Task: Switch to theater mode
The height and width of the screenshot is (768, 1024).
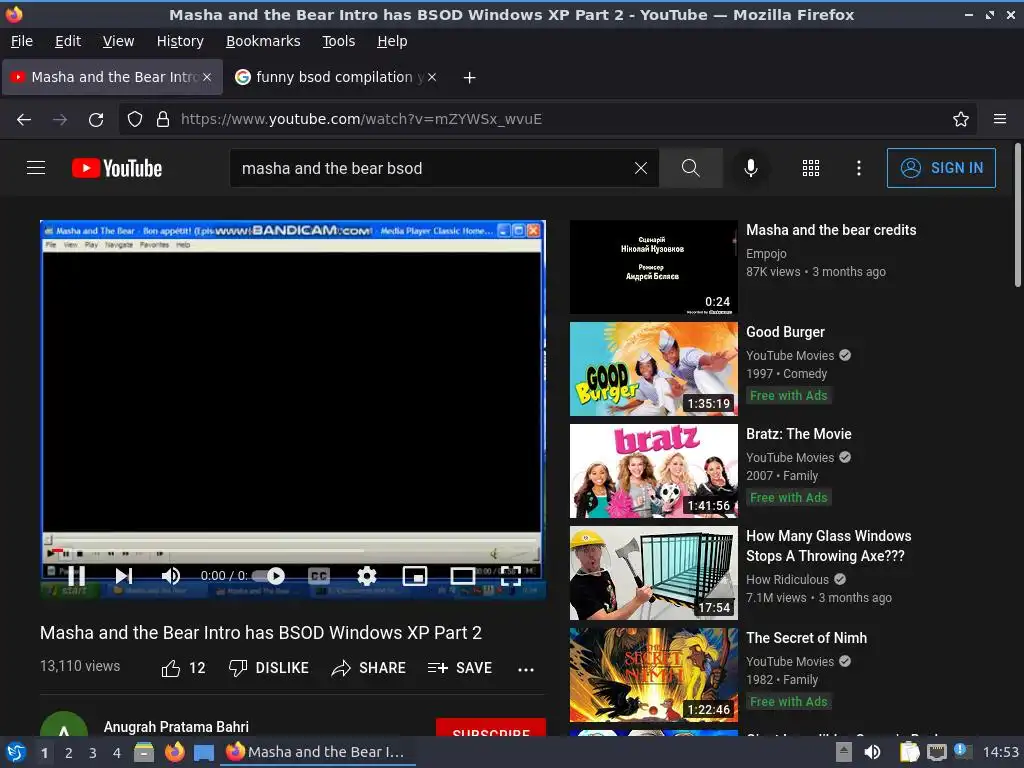Action: [462, 575]
